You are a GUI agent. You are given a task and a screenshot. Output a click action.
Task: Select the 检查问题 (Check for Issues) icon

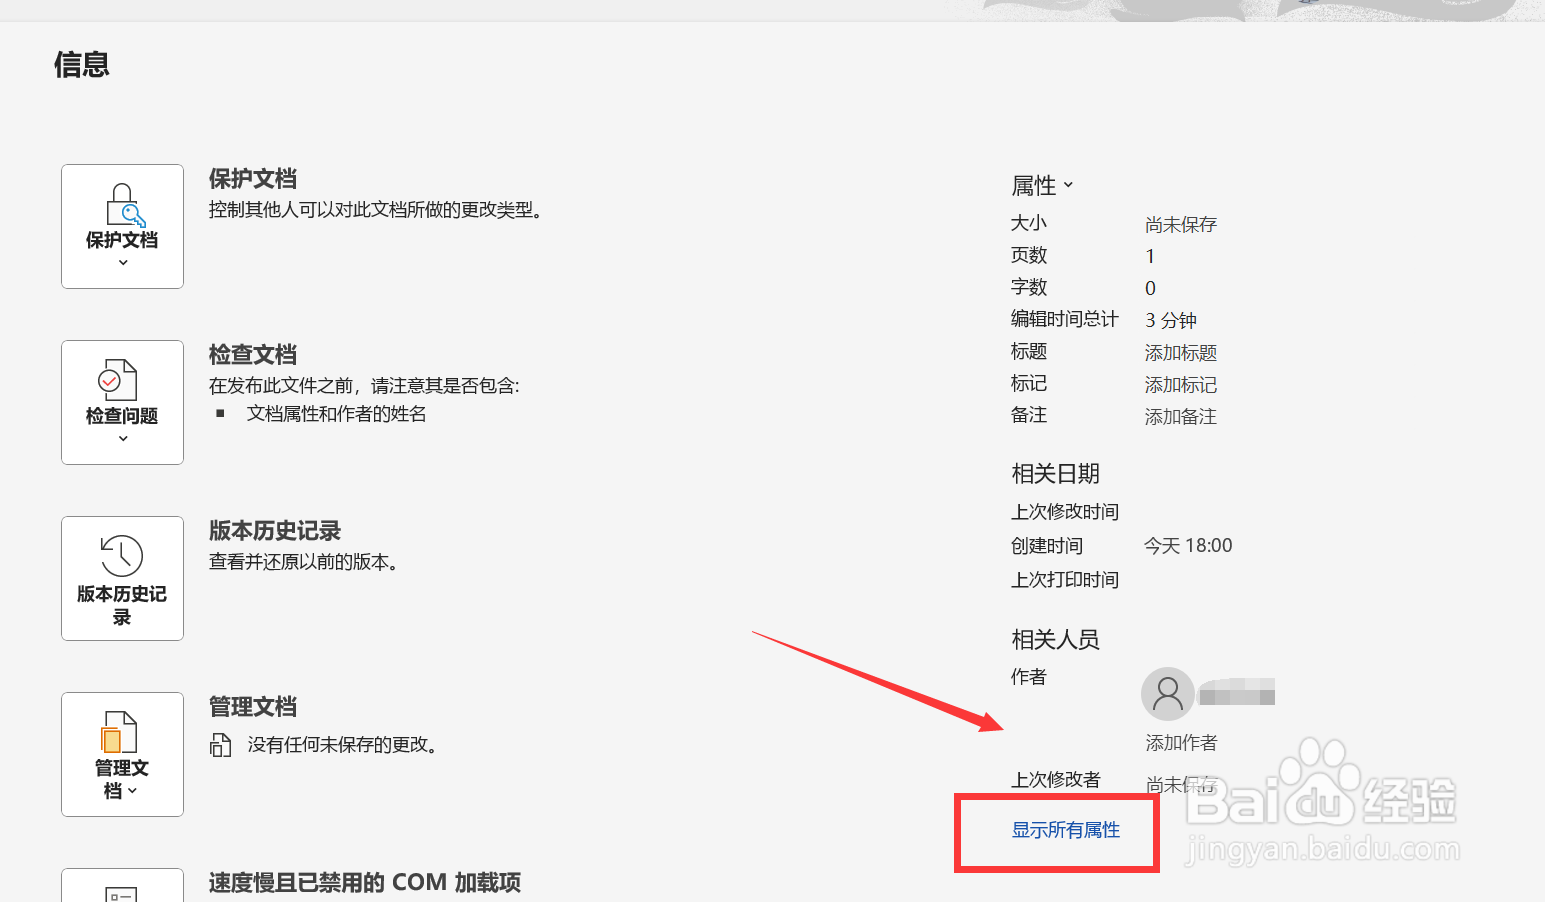pyautogui.click(x=122, y=402)
